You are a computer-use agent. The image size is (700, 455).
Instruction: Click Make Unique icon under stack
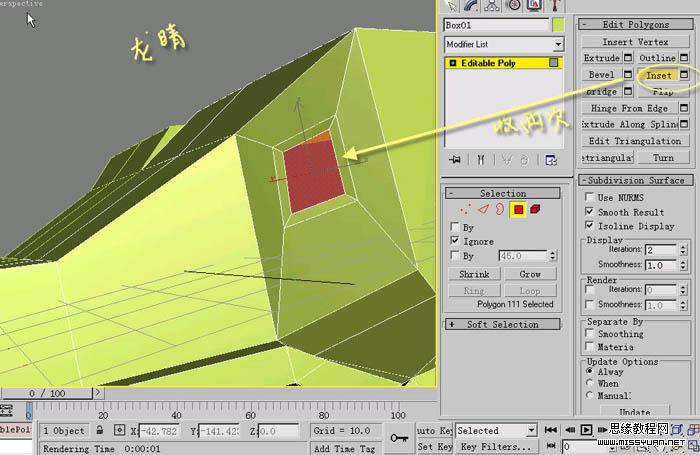[506, 160]
